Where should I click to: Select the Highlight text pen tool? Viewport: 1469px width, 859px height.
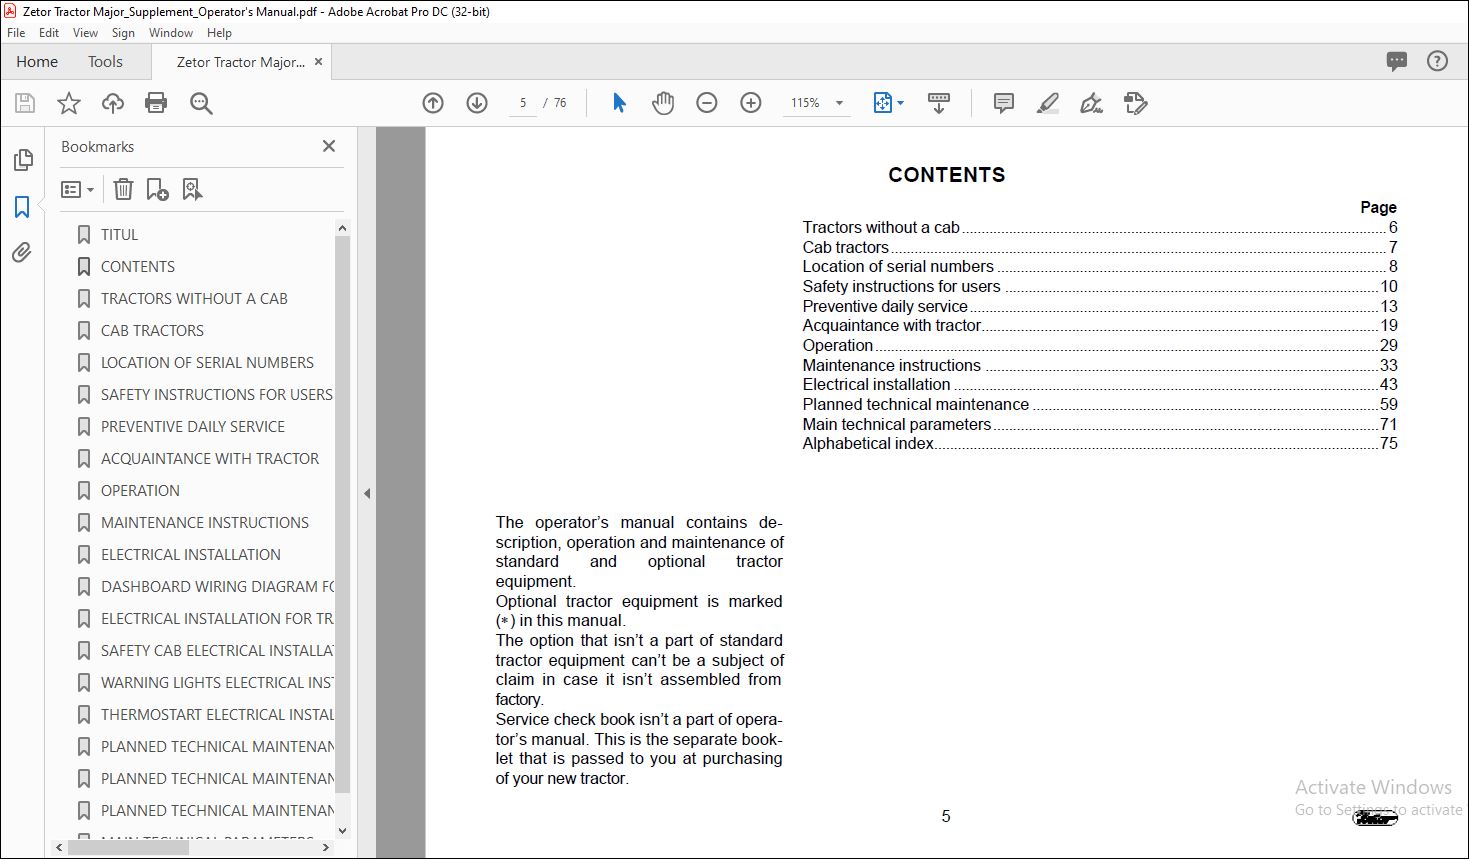pos(1048,103)
